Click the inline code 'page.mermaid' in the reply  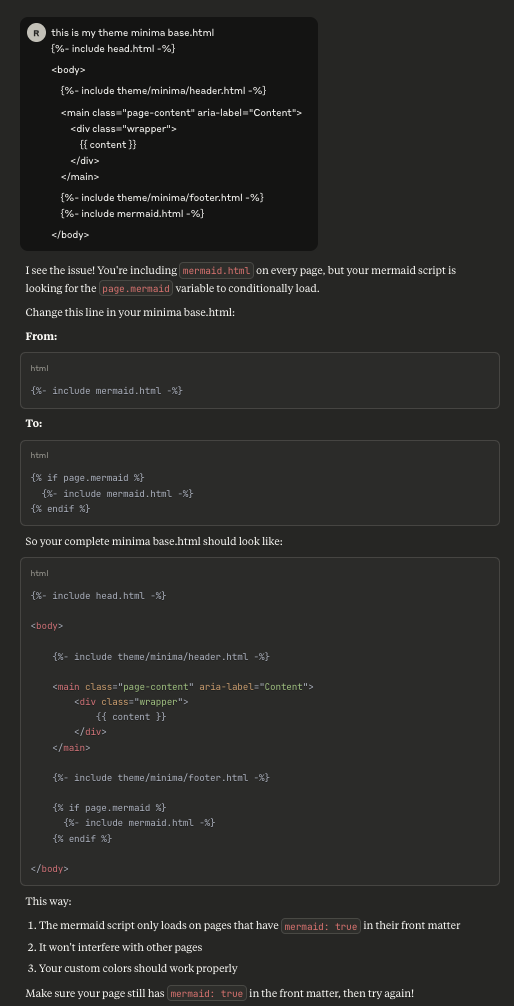(x=136, y=289)
